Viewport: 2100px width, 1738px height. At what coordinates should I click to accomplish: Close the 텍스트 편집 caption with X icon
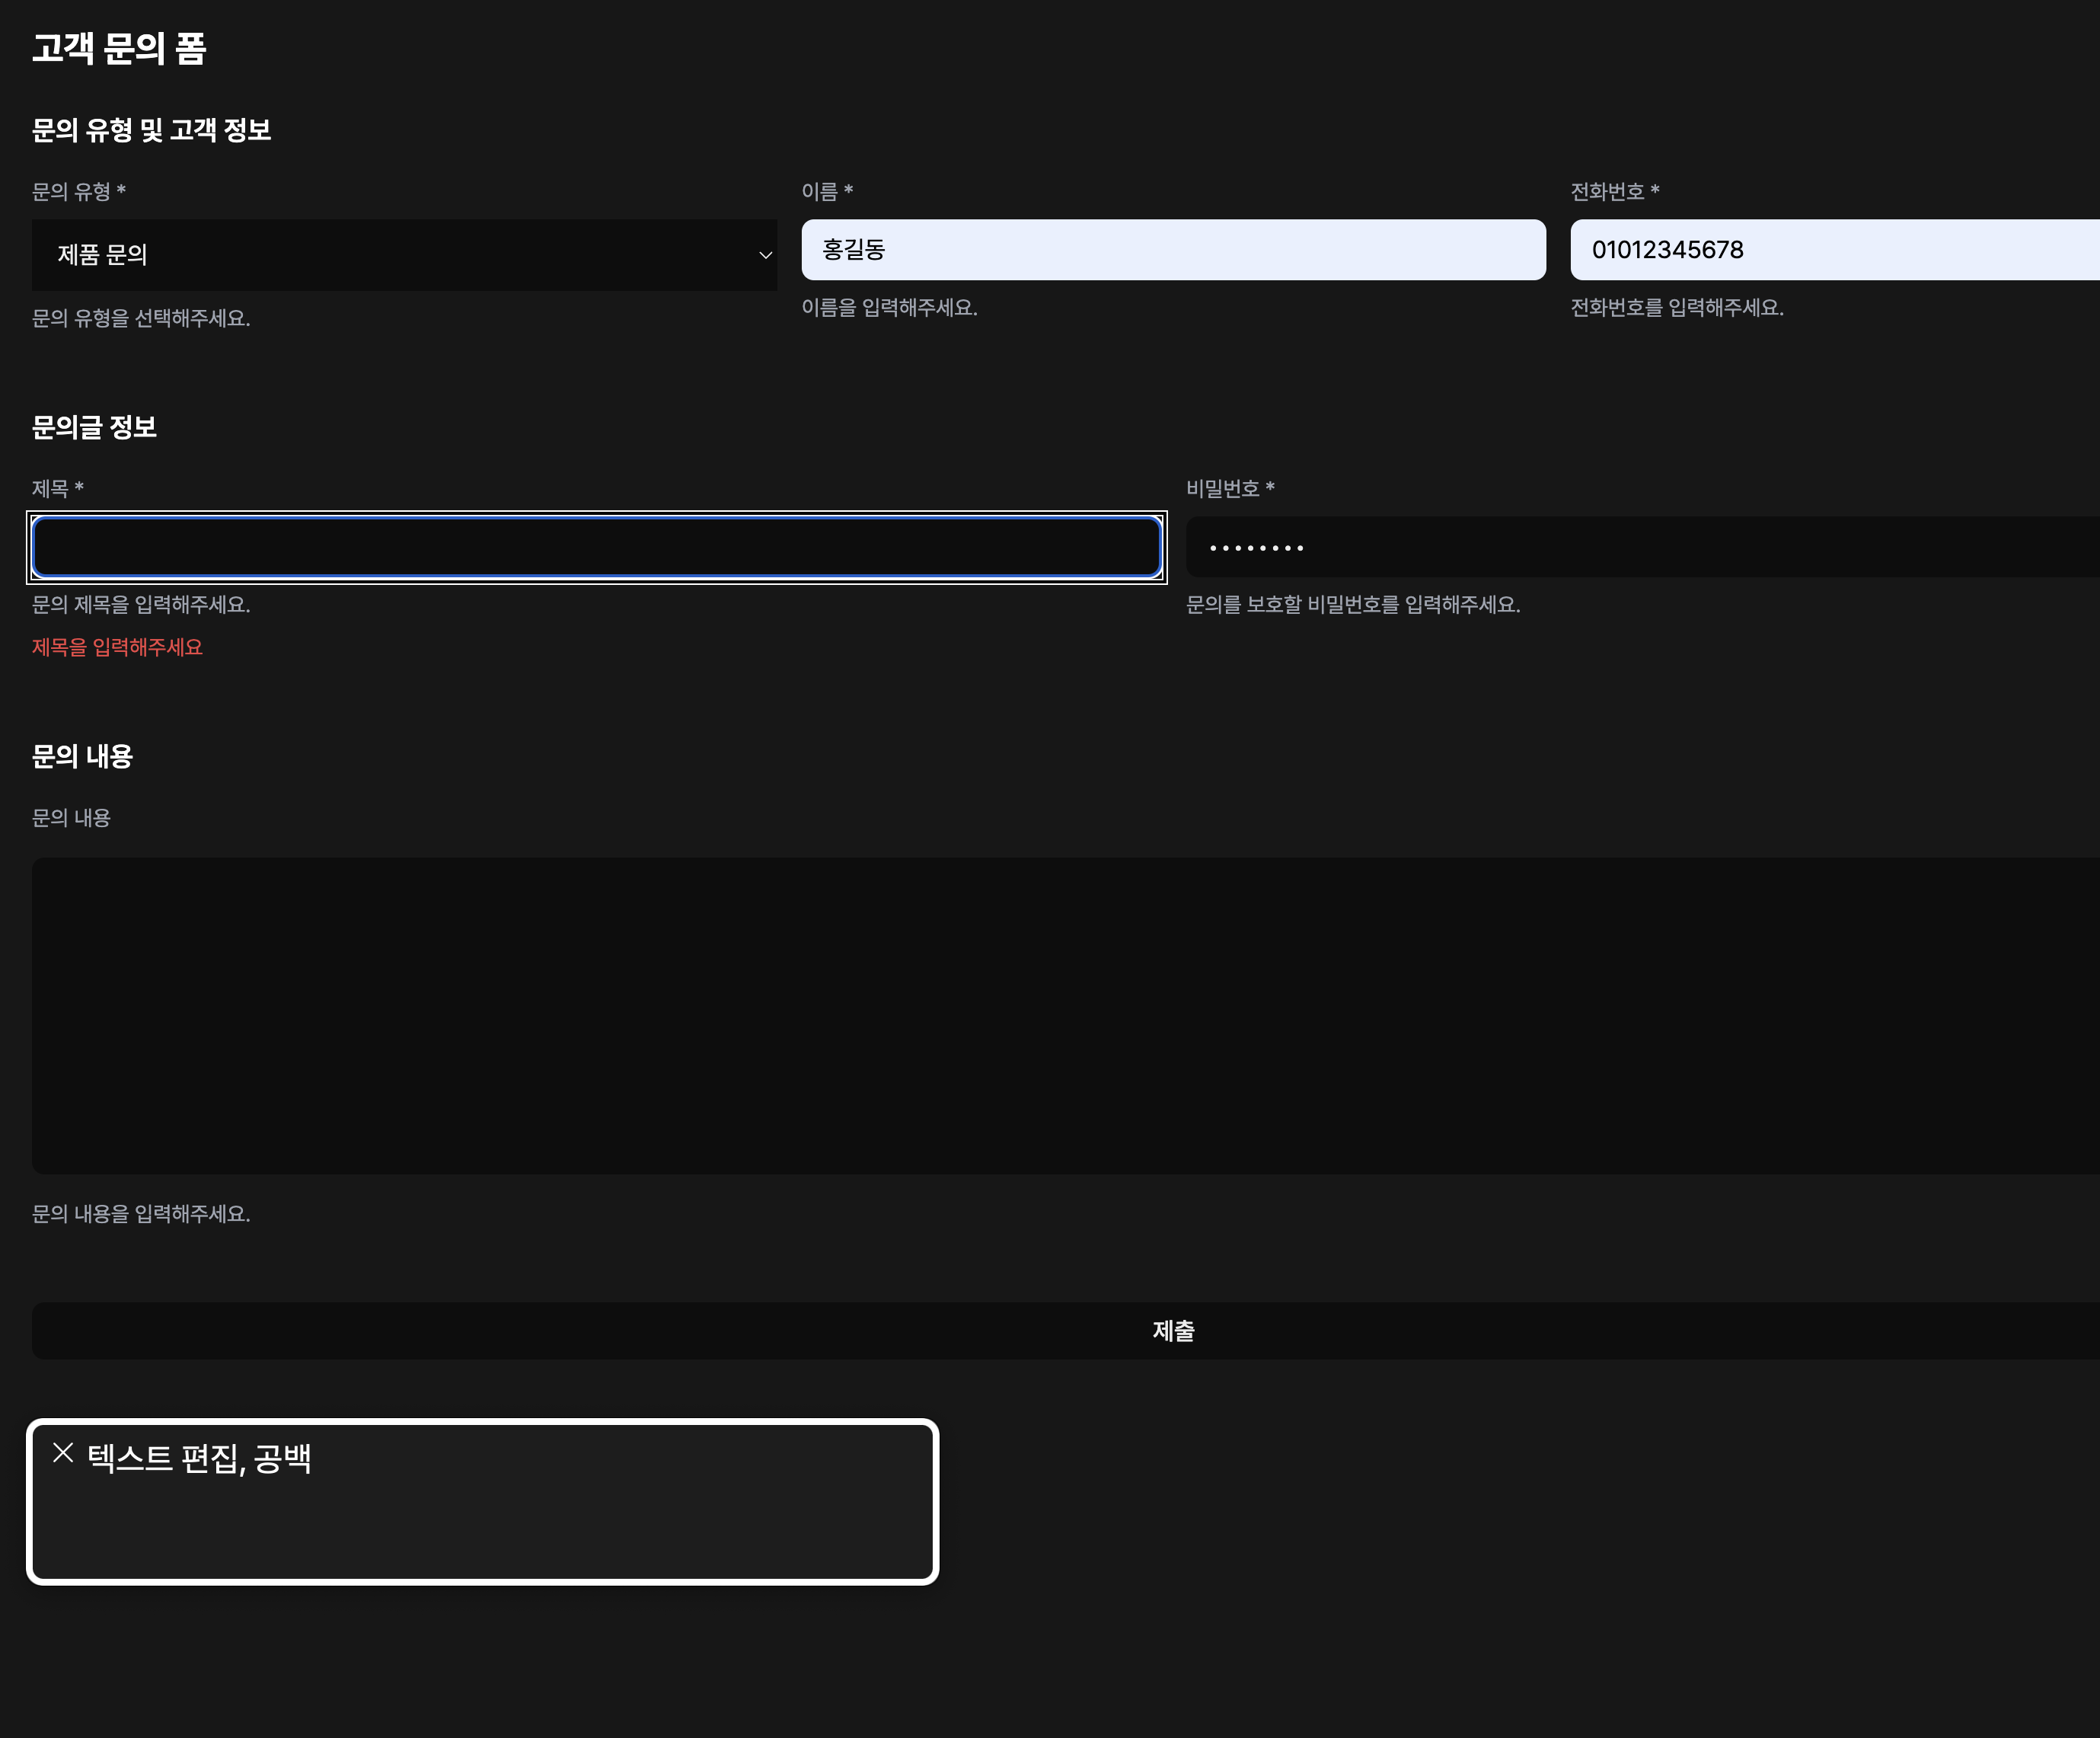coord(63,1453)
